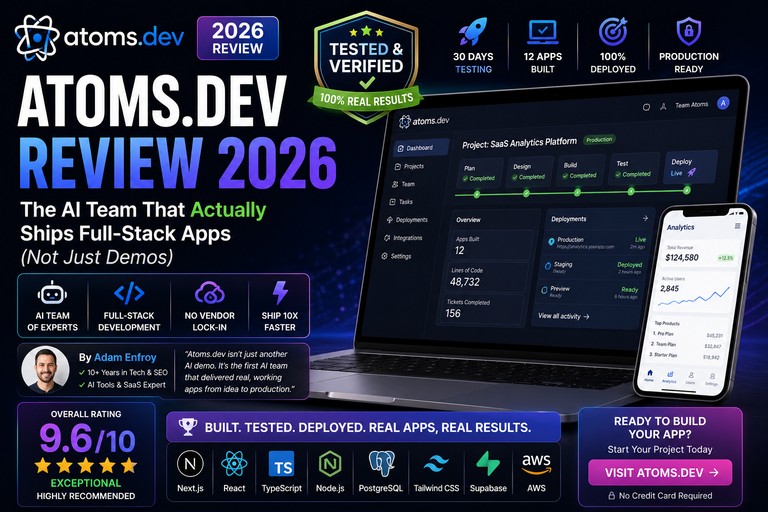Click the Lines of Code 48,732 card

coord(488,277)
